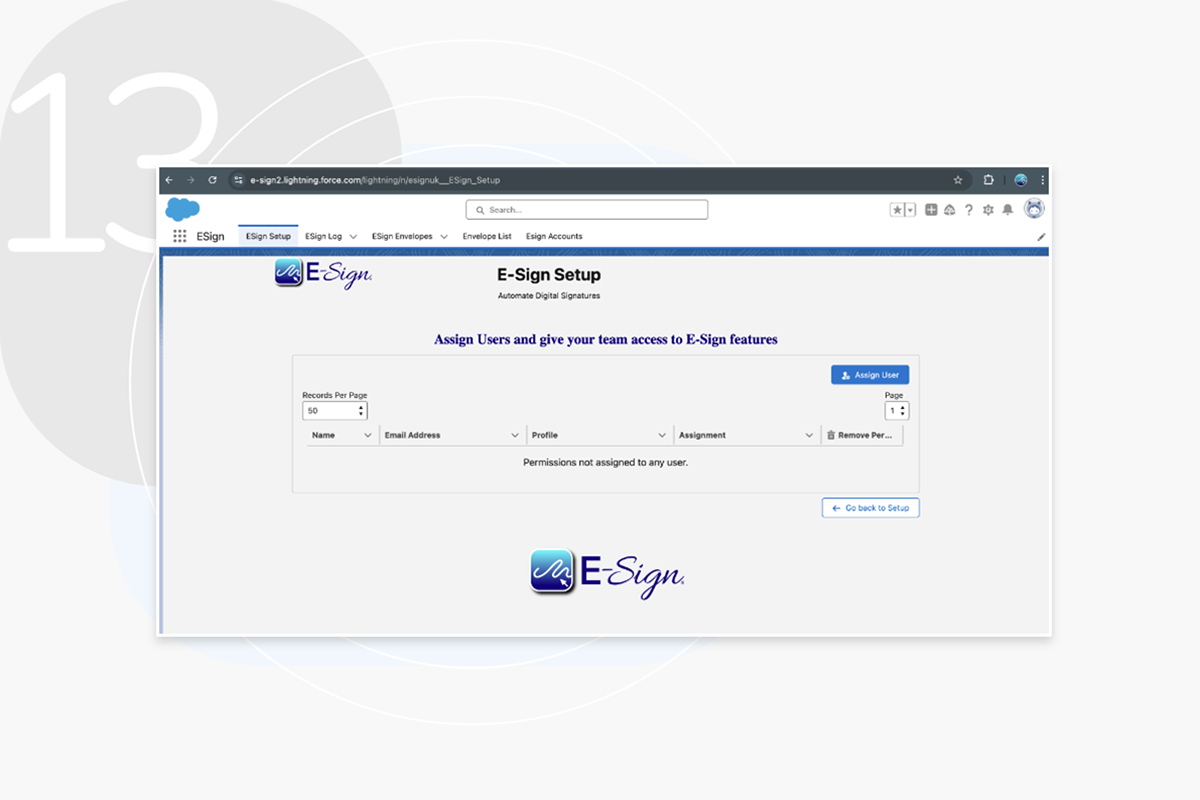This screenshot has height=800, width=1200.
Task: Expand ESign Envelopes tab chevron
Action: click(444, 237)
